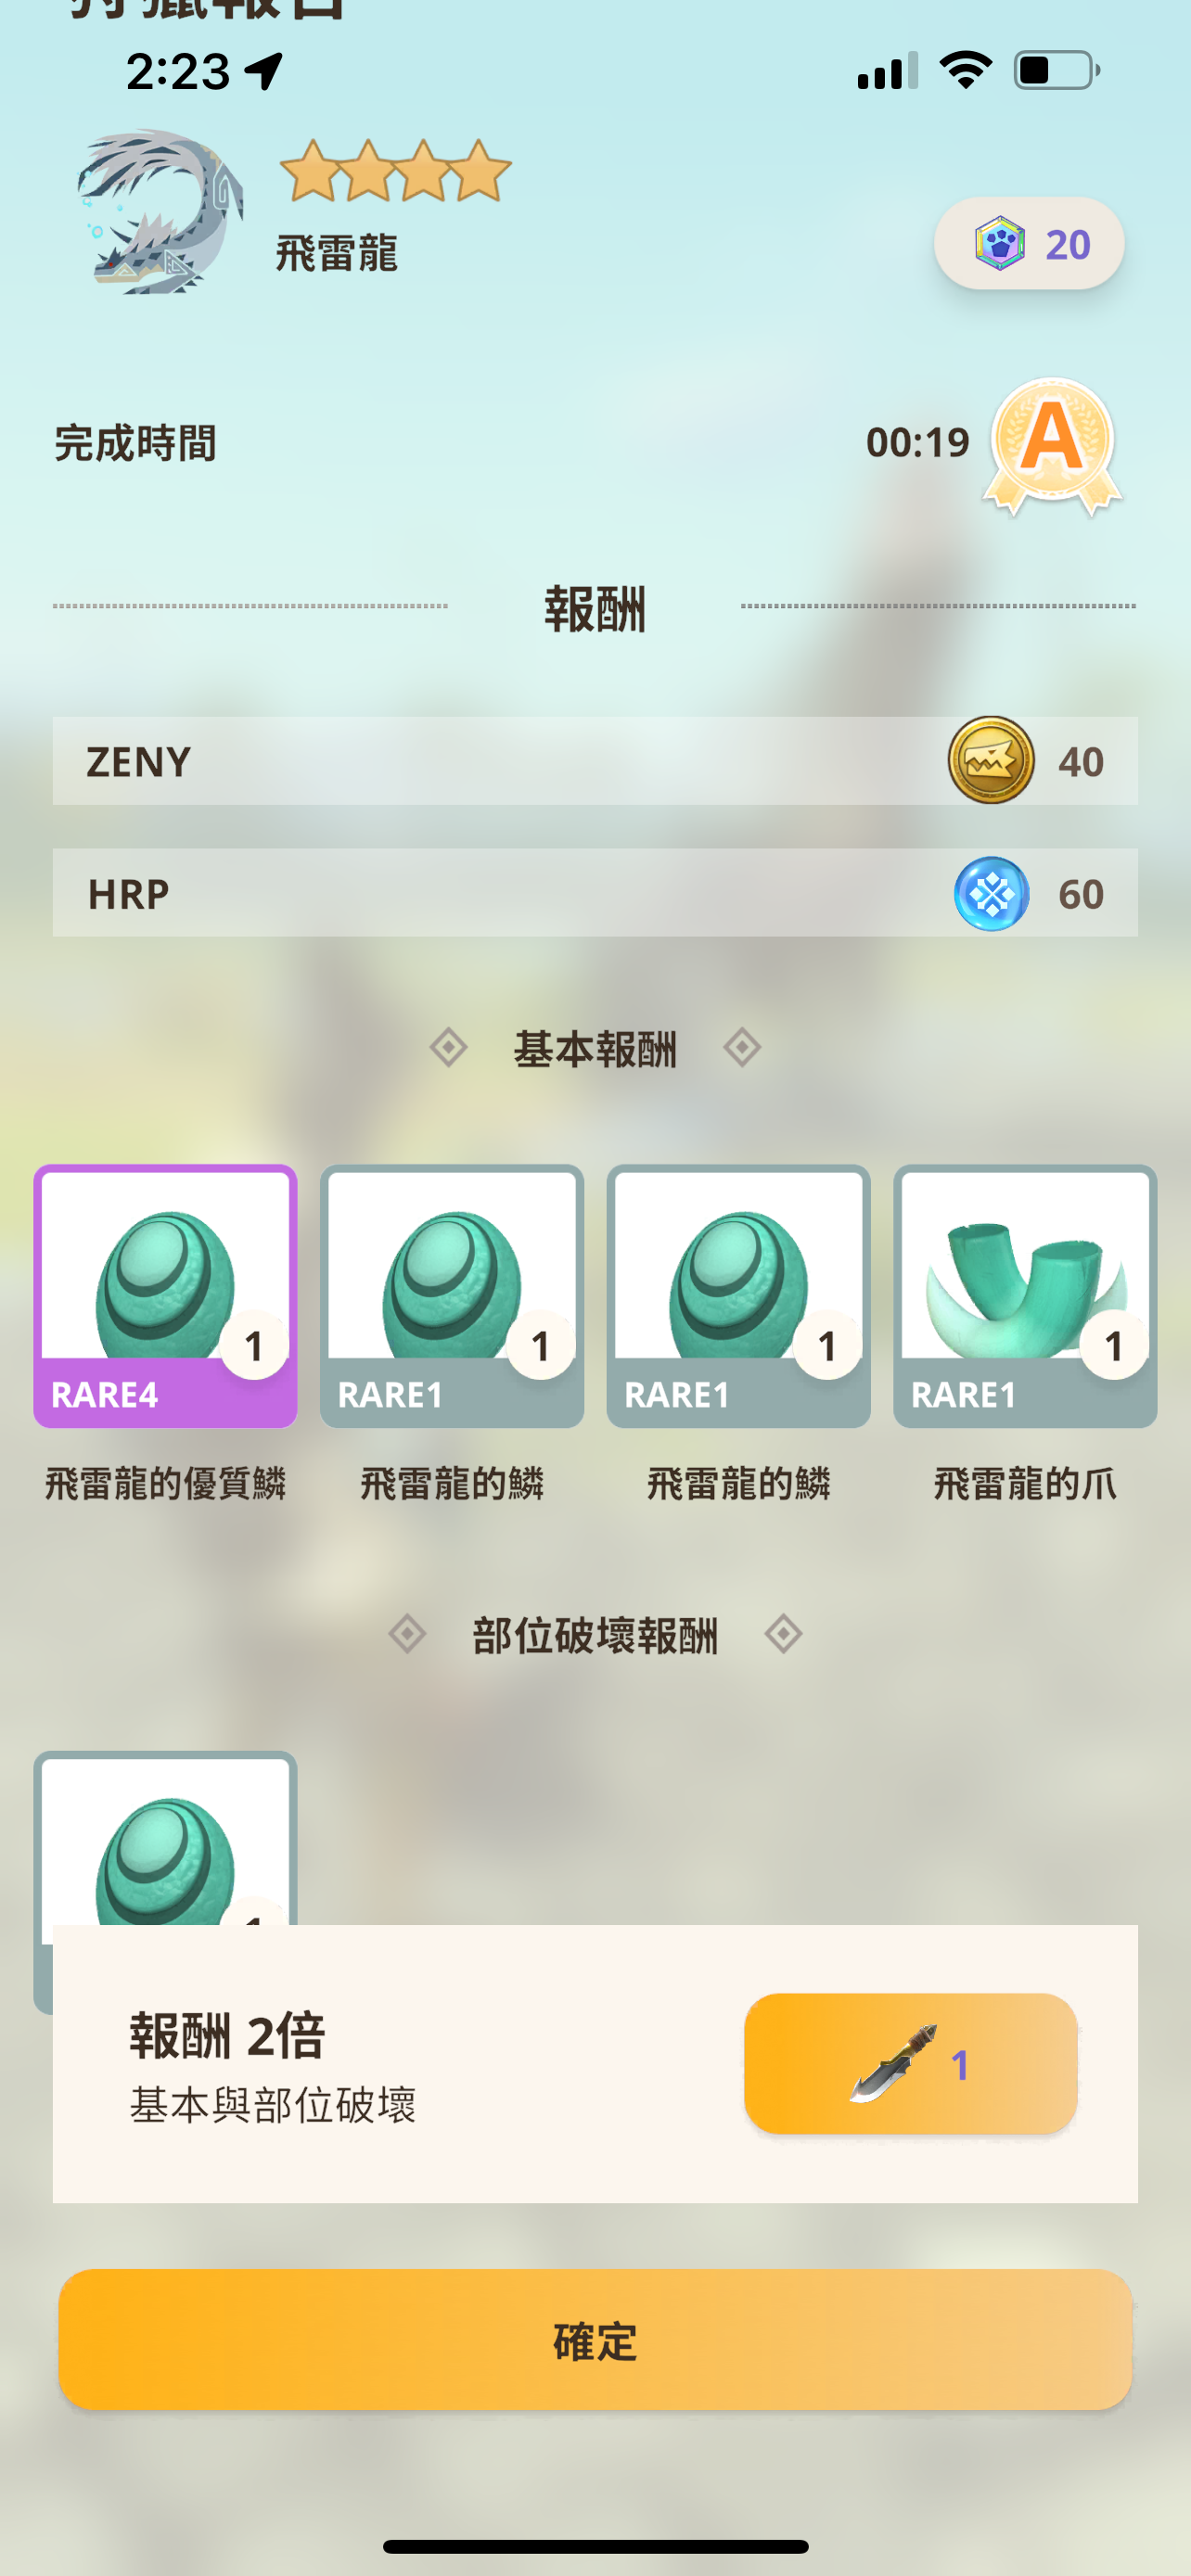Tap the four-star difficulty rating
Screen dimensions: 1191x2576
click(x=396, y=171)
